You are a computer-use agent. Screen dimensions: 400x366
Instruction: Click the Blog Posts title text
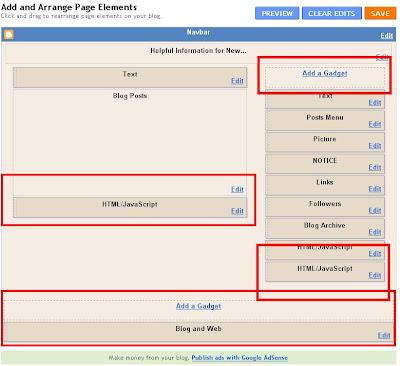[130, 96]
